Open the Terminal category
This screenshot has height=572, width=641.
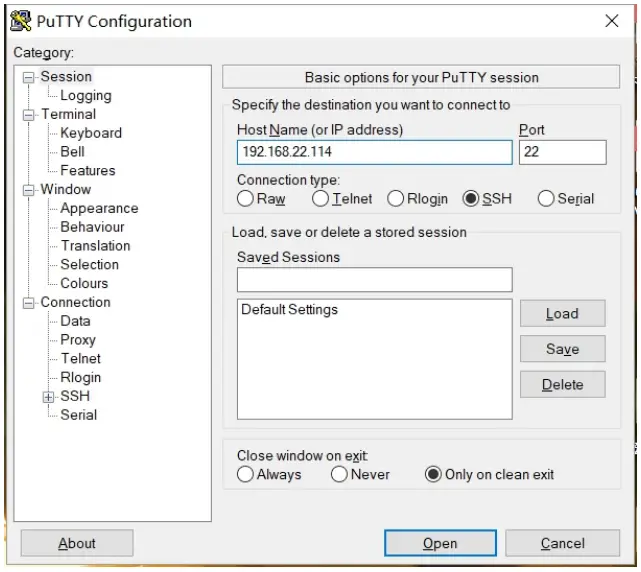pos(68,114)
